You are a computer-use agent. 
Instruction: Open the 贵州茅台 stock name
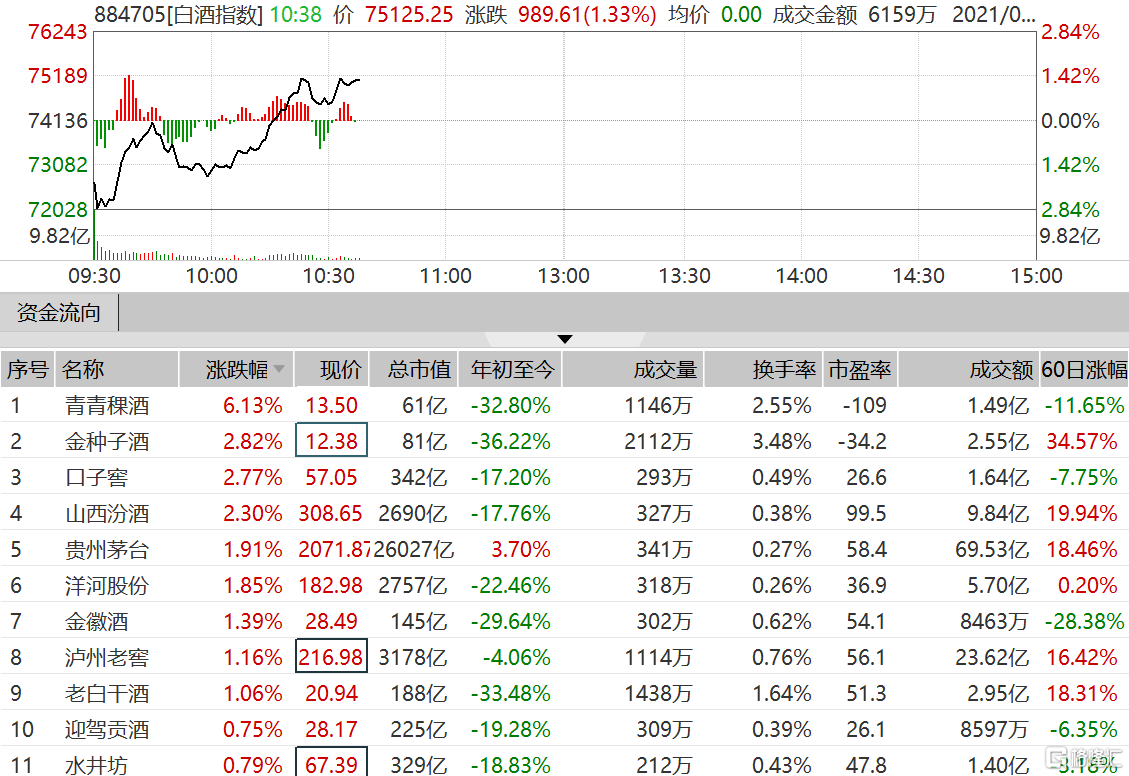tap(107, 549)
